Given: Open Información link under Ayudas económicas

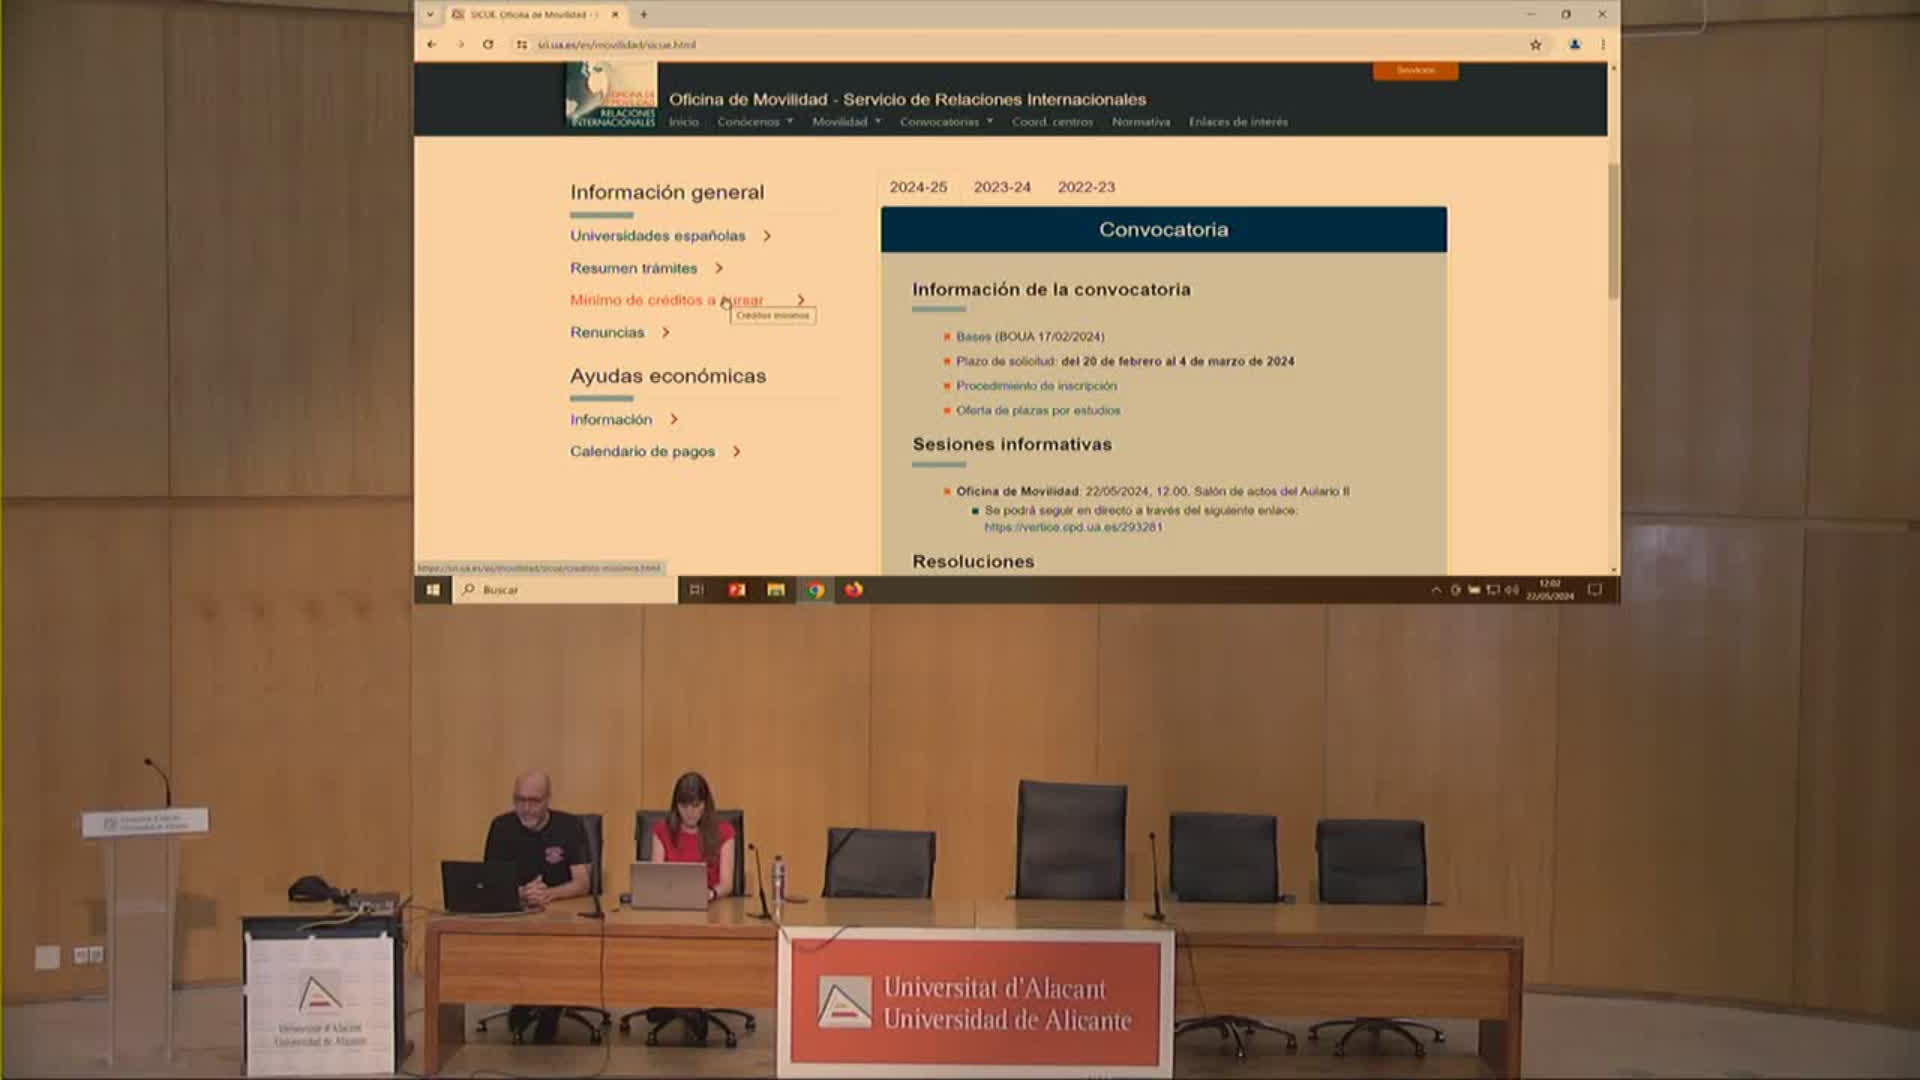Looking at the screenshot, I should 611,419.
